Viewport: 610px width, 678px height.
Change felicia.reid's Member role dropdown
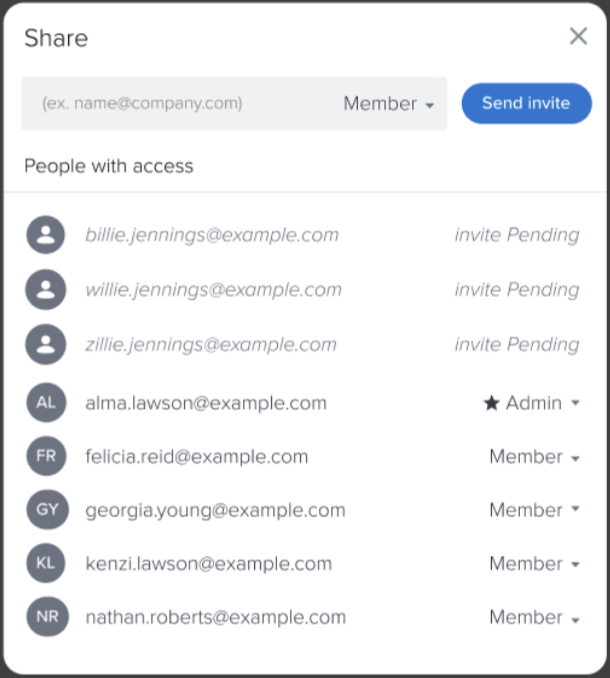point(534,457)
